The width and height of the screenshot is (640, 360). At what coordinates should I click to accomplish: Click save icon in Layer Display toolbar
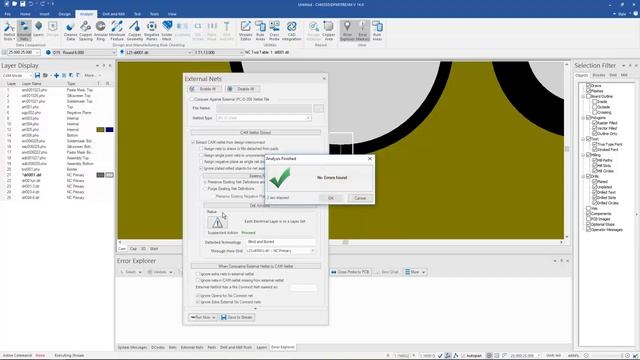coord(37,76)
